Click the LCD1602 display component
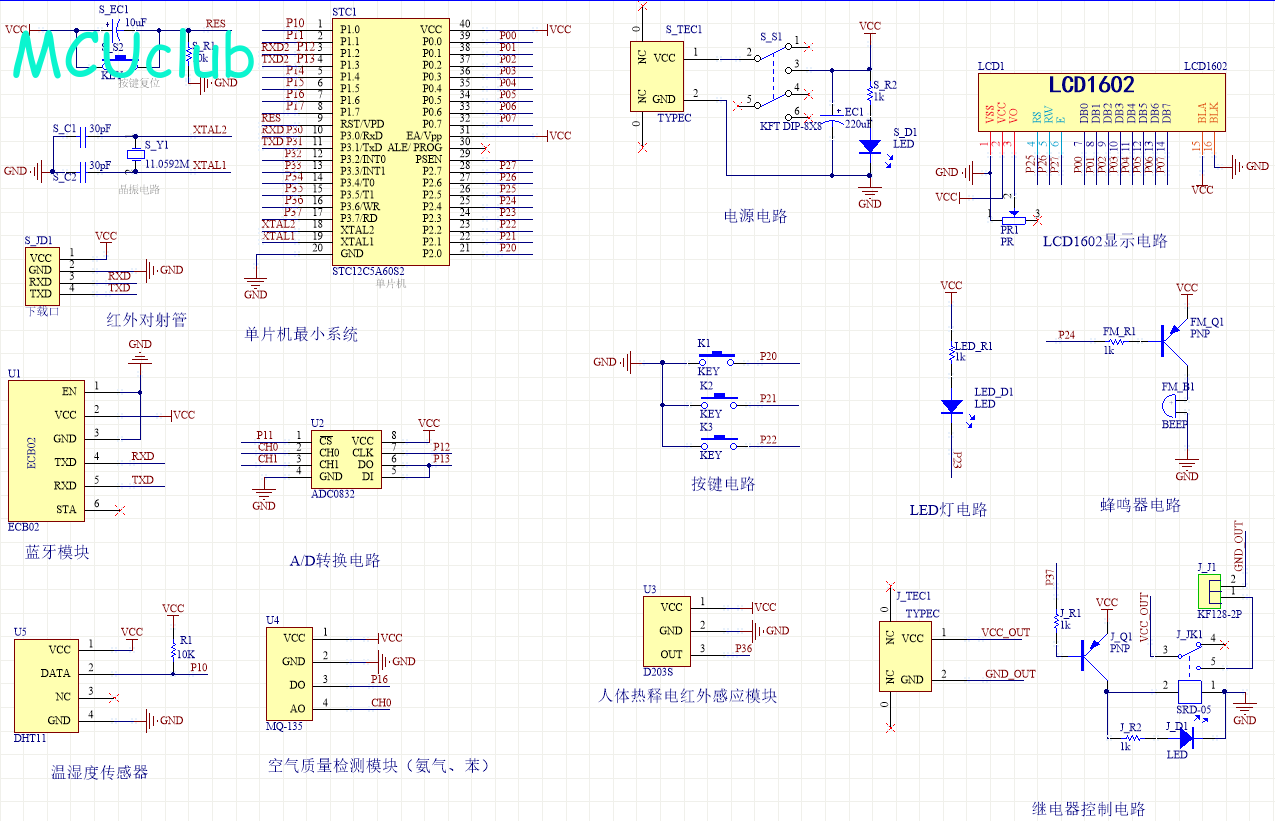 1102,103
